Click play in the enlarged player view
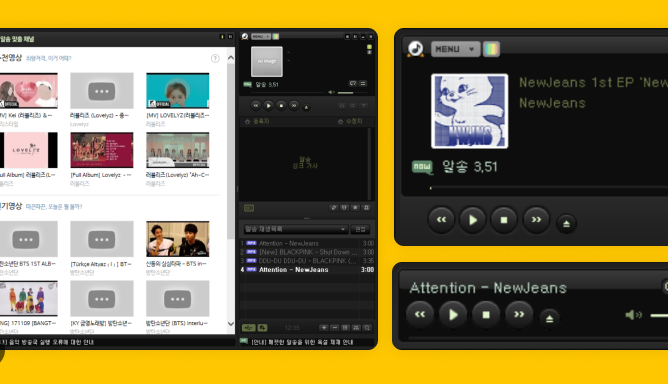Screen dimensions: 668x384 [x=473, y=220]
